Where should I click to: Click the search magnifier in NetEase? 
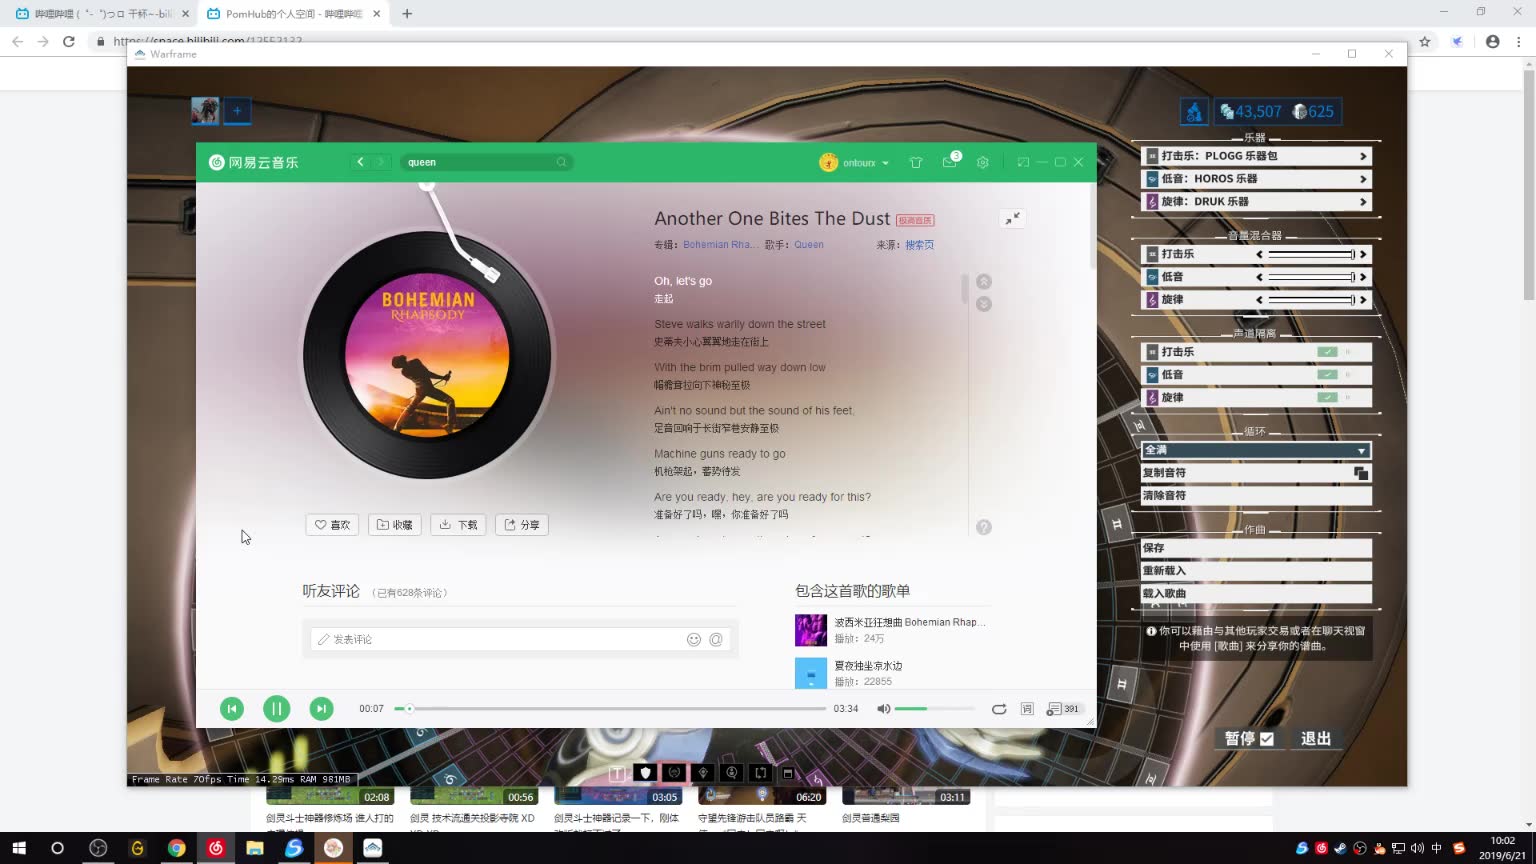click(561, 162)
